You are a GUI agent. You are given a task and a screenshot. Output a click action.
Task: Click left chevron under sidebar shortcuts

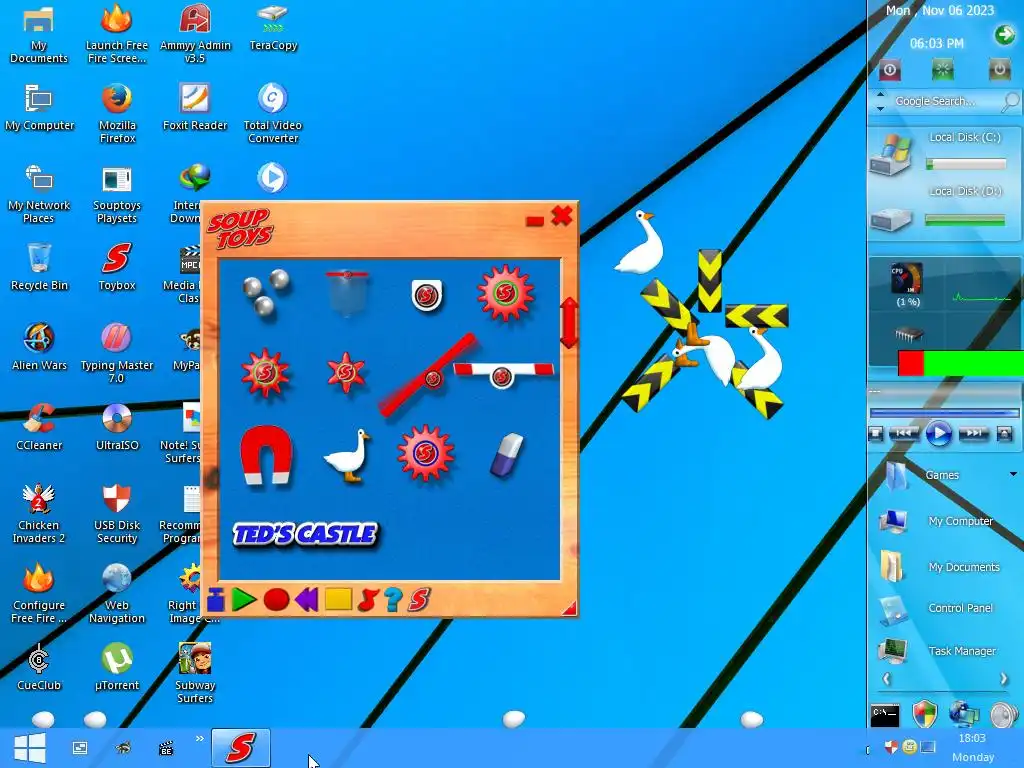point(886,679)
